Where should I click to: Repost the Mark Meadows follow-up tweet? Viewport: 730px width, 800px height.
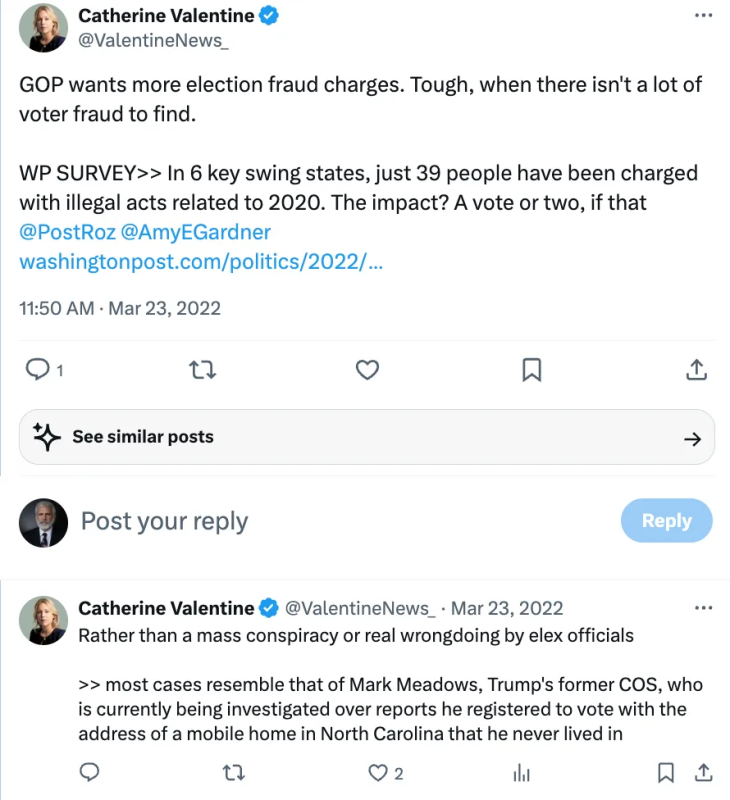pos(234,772)
